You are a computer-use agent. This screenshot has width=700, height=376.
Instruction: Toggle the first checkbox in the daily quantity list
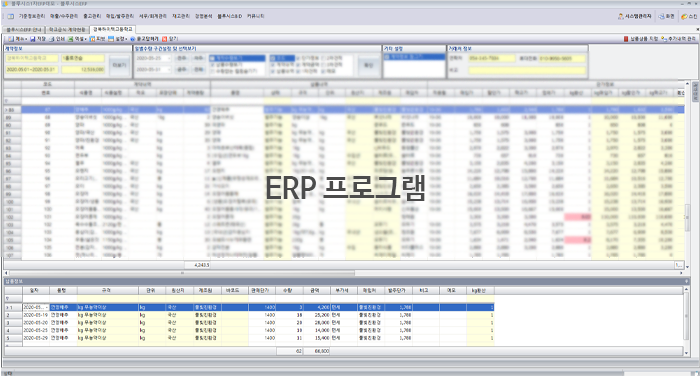pyautogui.click(x=212, y=58)
